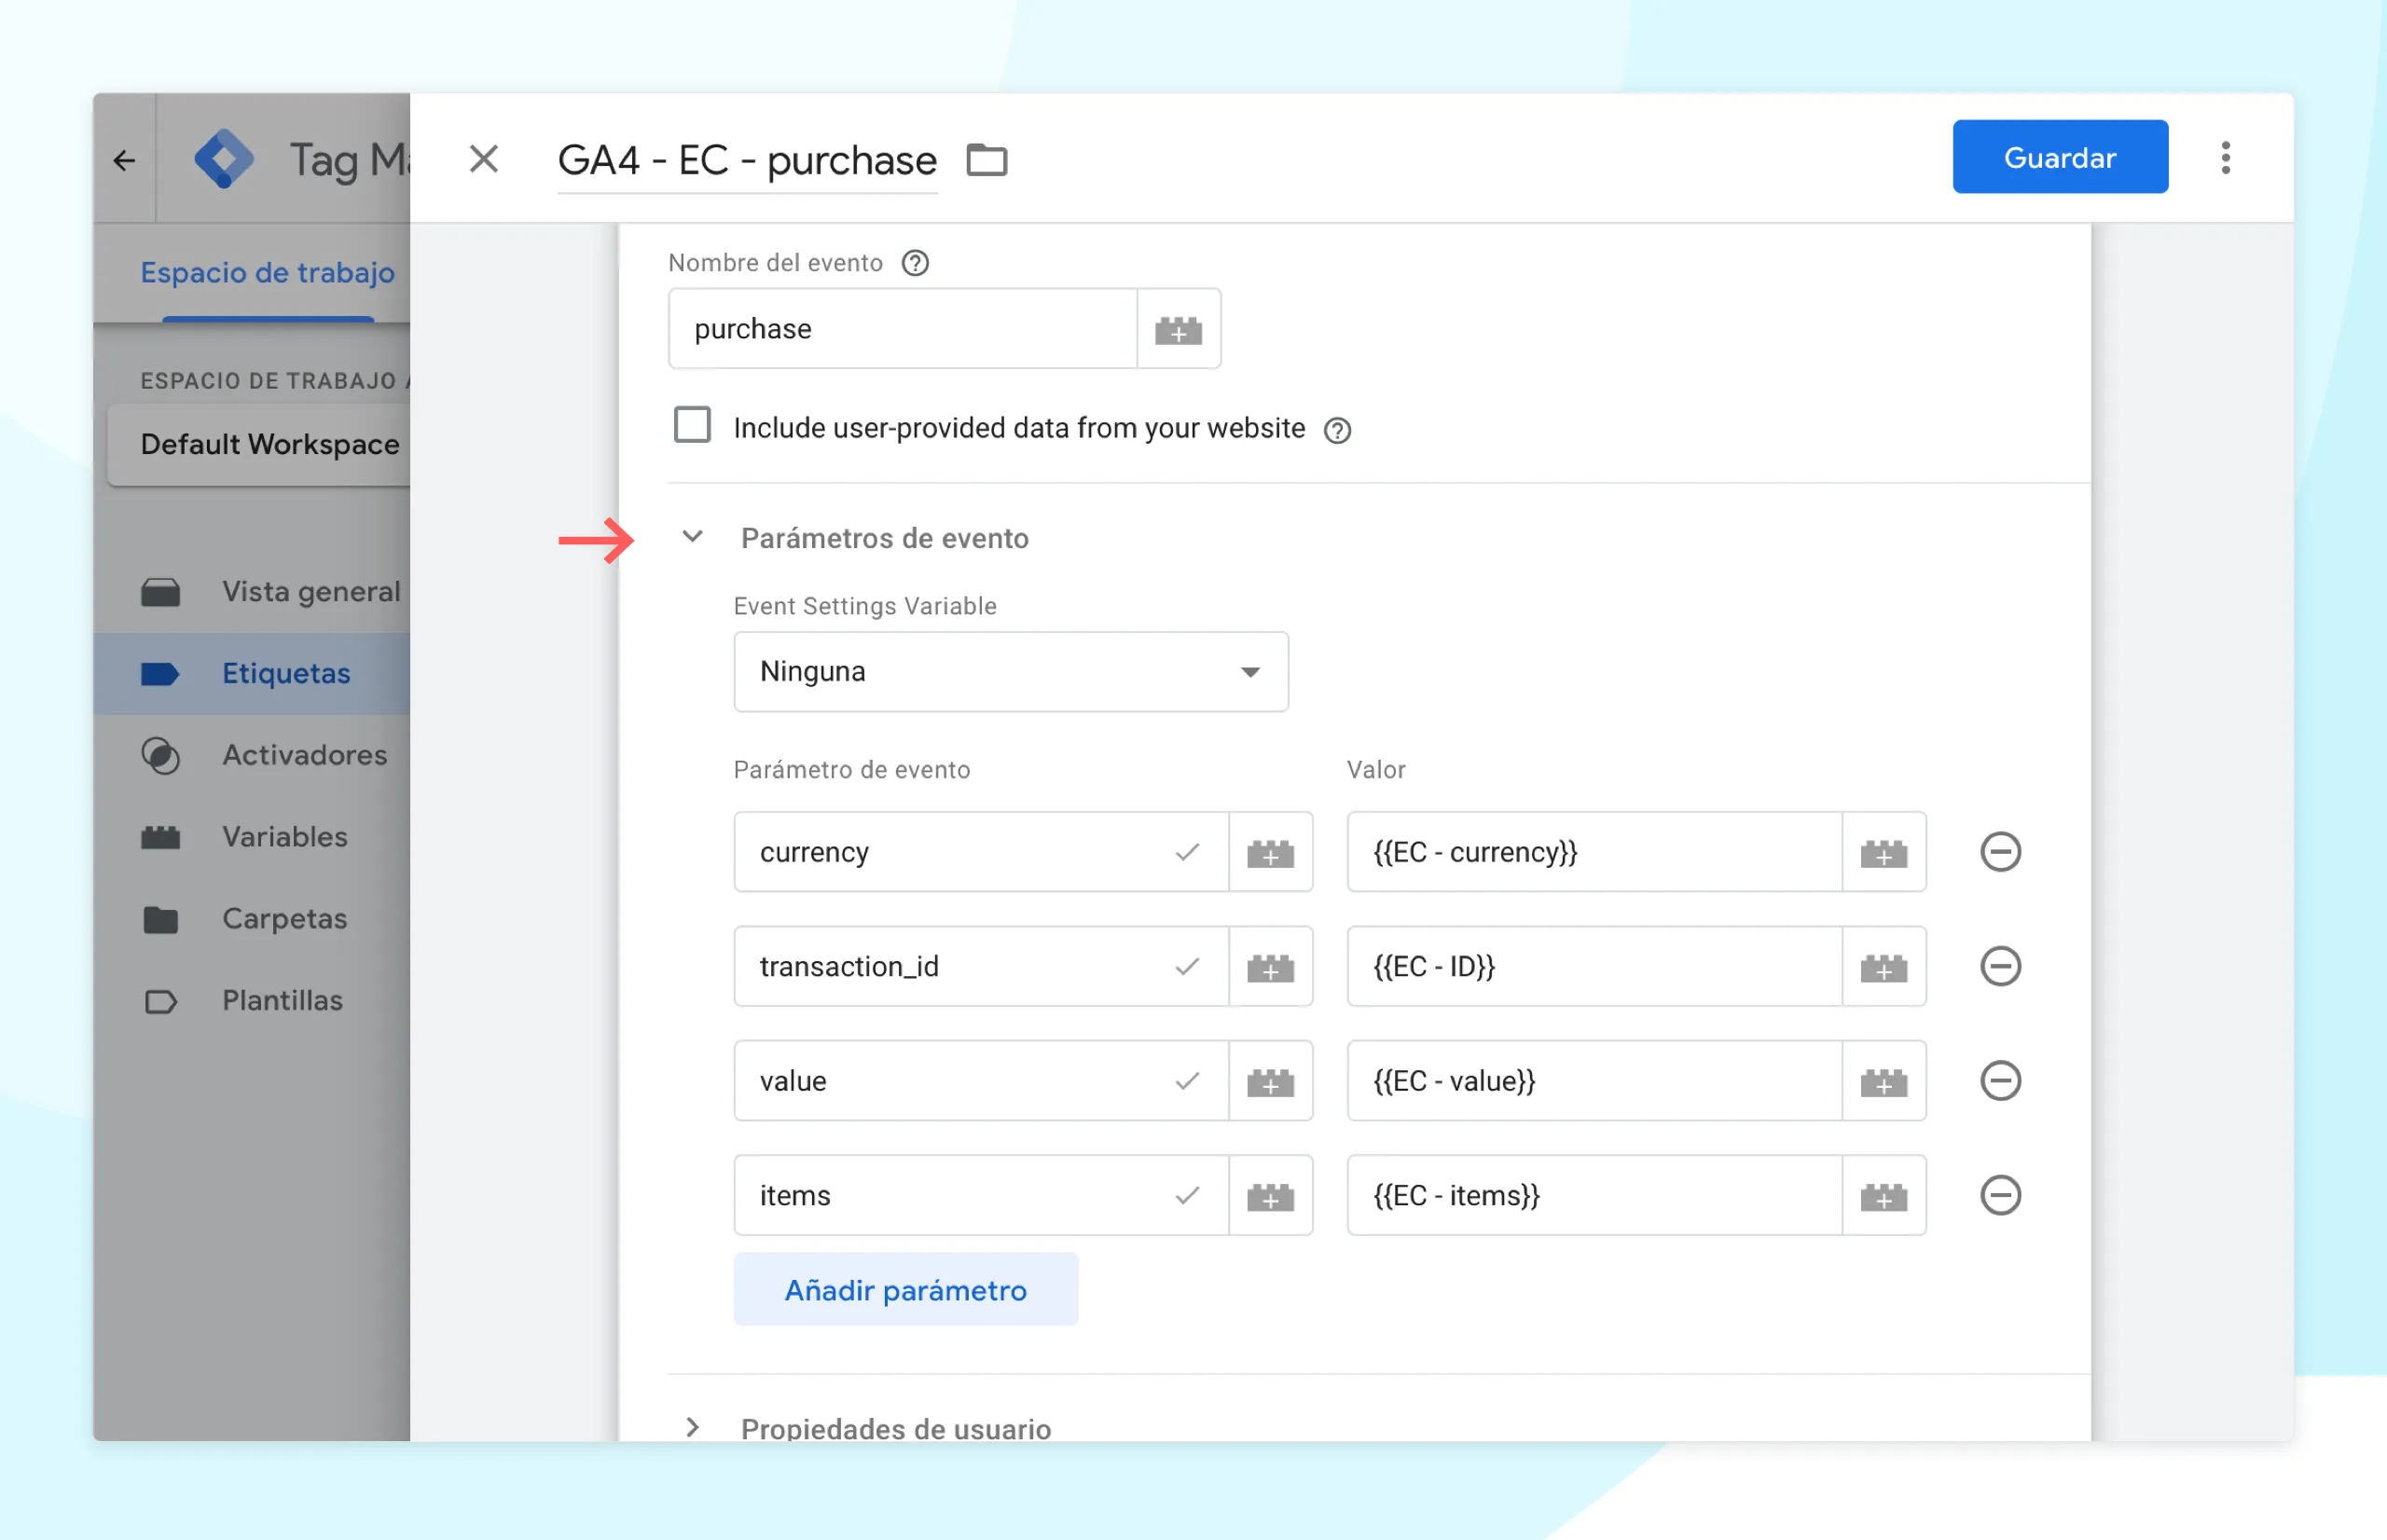Click the variable picker icon for EC - ID value
2387x1540 pixels.
pyautogui.click(x=1886, y=966)
